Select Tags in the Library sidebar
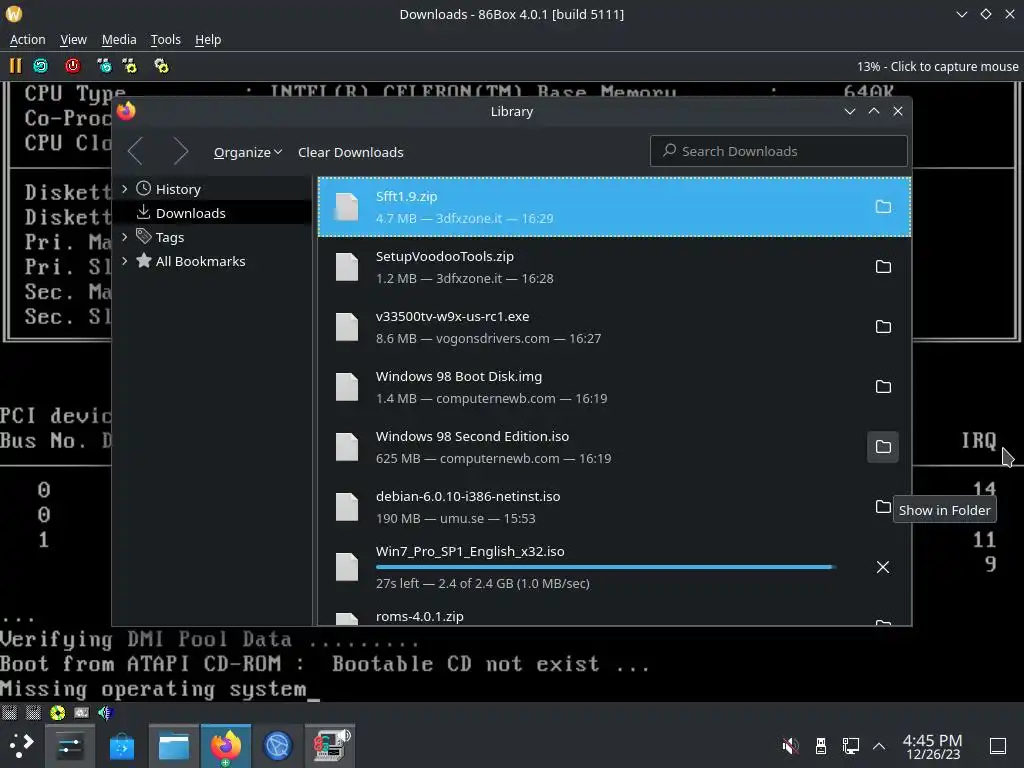The width and height of the screenshot is (1024, 768). tap(212, 237)
